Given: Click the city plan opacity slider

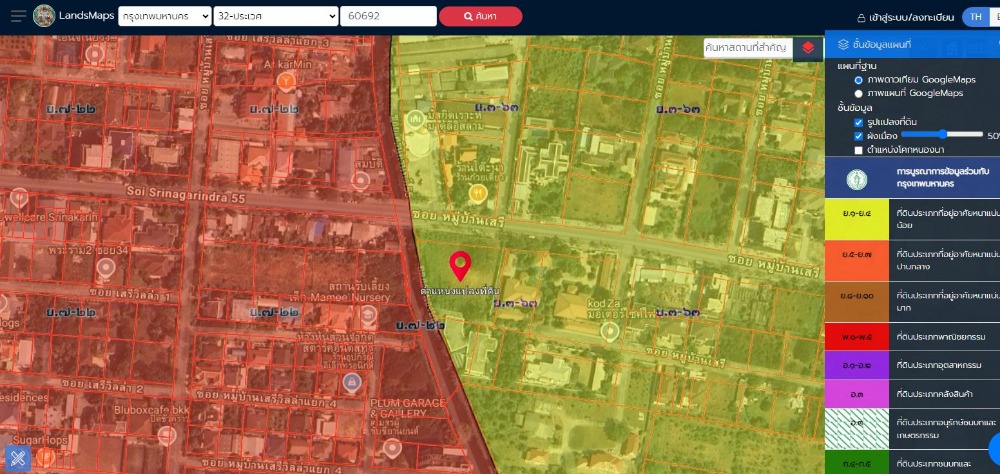Looking at the screenshot, I should click(941, 134).
